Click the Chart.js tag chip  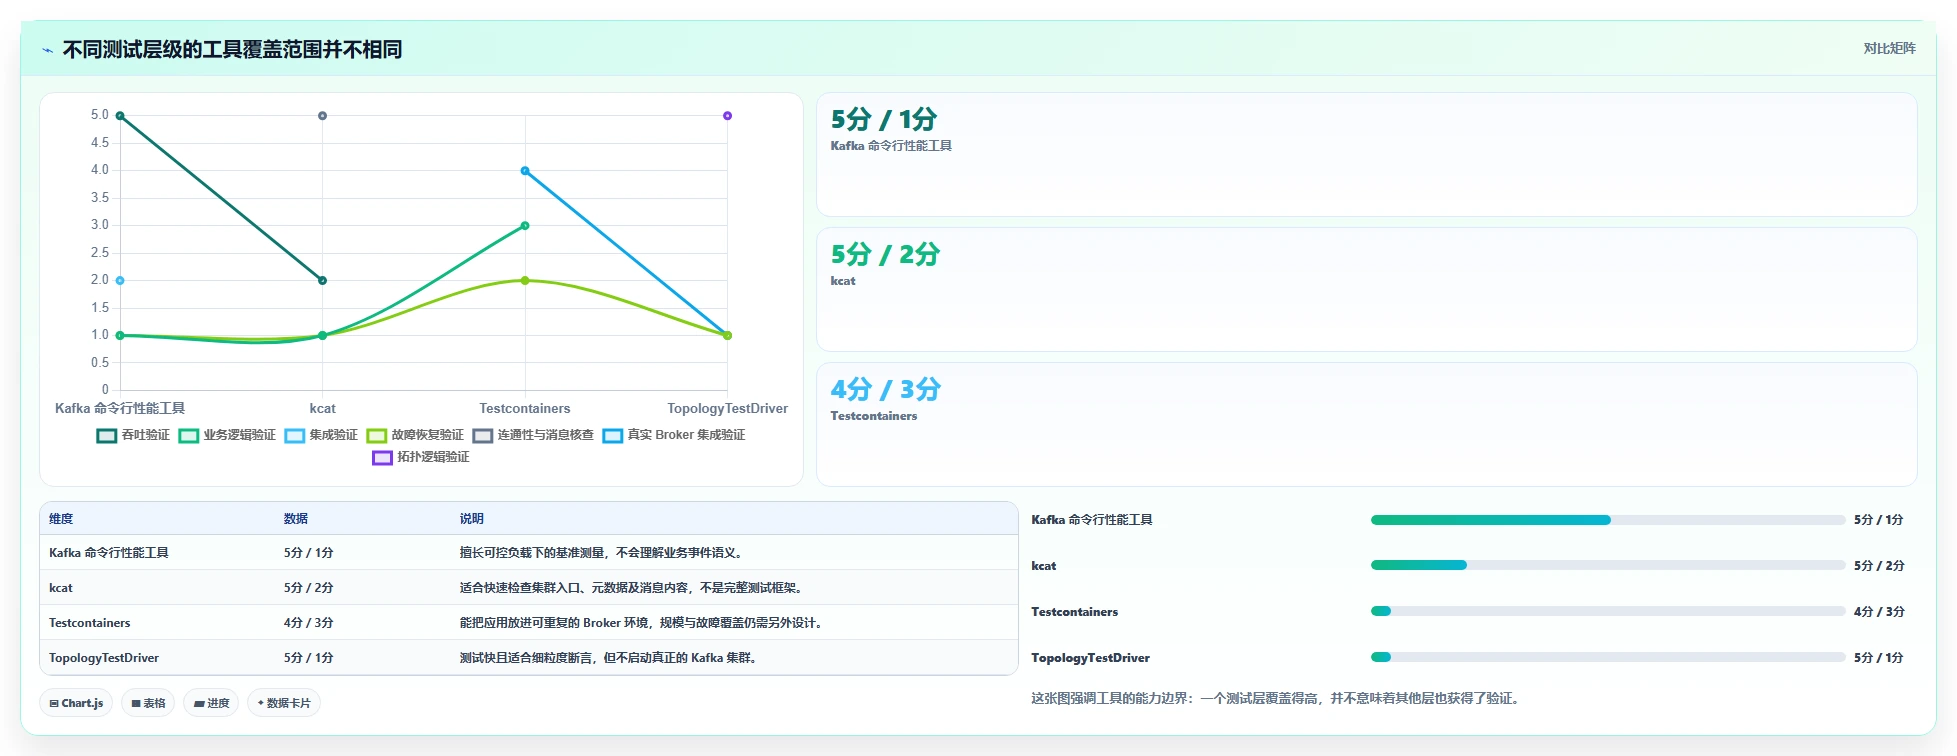[x=76, y=703]
